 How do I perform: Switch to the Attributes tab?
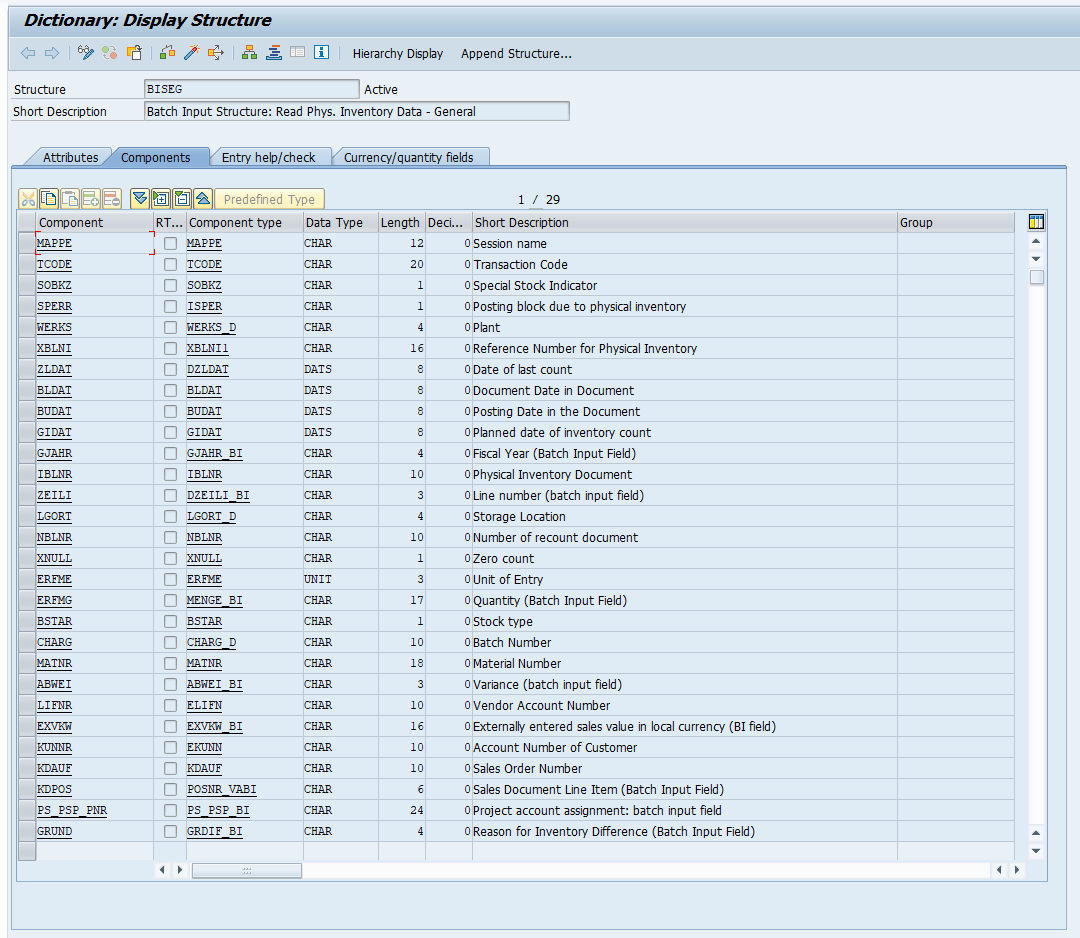pos(70,157)
